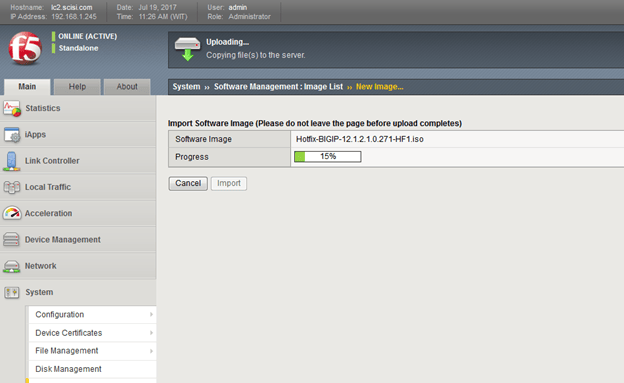Click New Image... breadcrumb
Viewport: 624px width, 383px height.
click(380, 87)
